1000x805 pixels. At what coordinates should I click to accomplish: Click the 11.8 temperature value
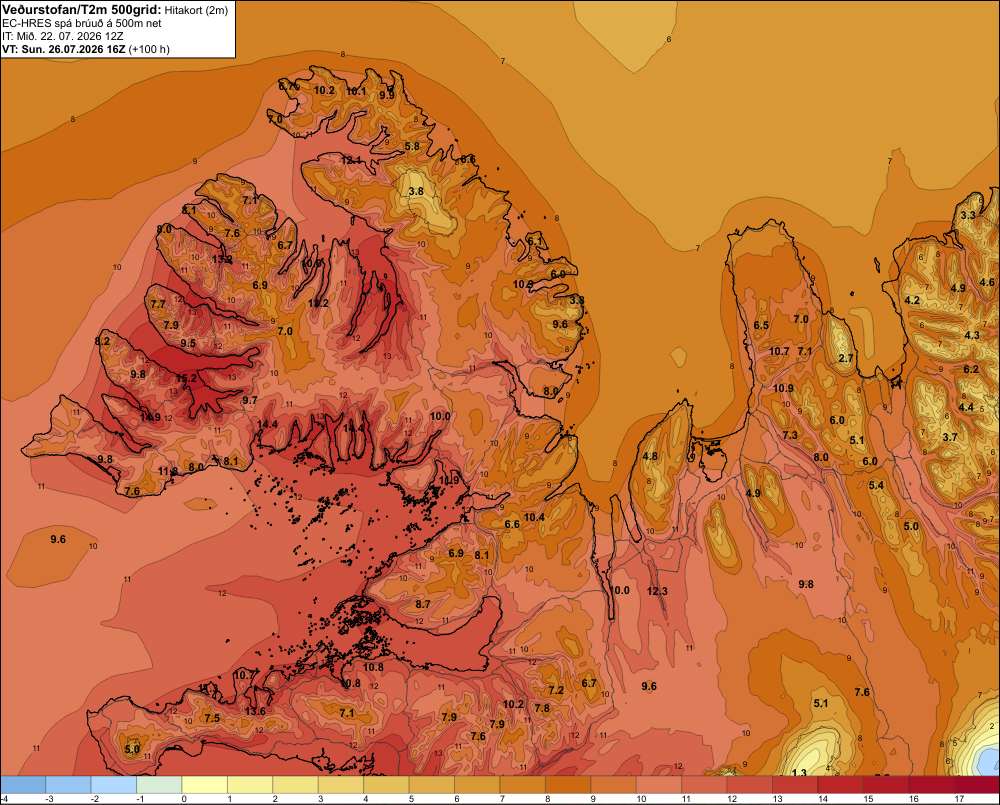(168, 471)
